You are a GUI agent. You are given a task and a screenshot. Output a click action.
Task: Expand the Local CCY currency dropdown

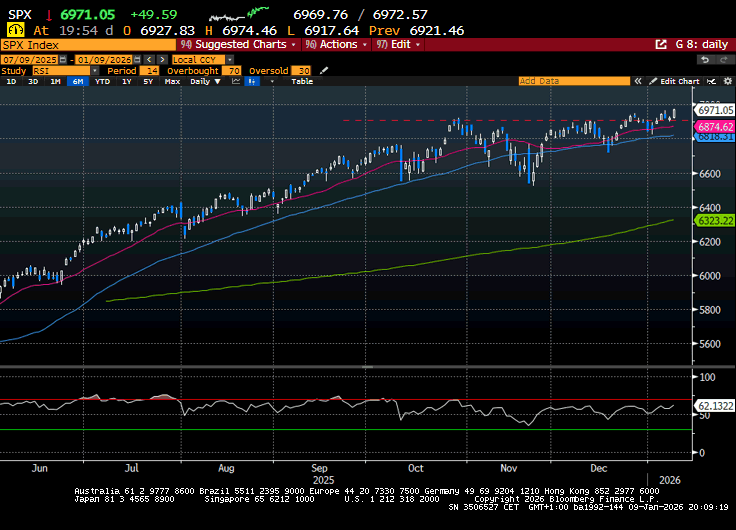[202, 59]
